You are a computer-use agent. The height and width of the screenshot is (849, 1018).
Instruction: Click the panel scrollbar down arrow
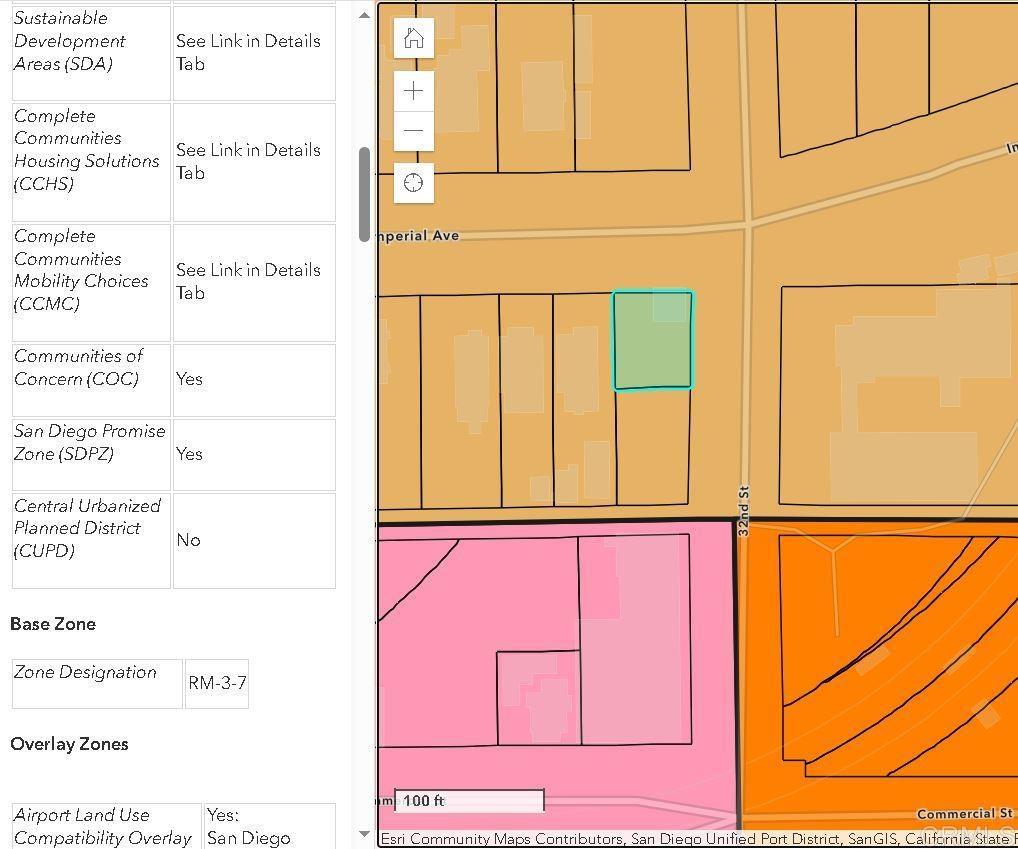pyautogui.click(x=364, y=835)
